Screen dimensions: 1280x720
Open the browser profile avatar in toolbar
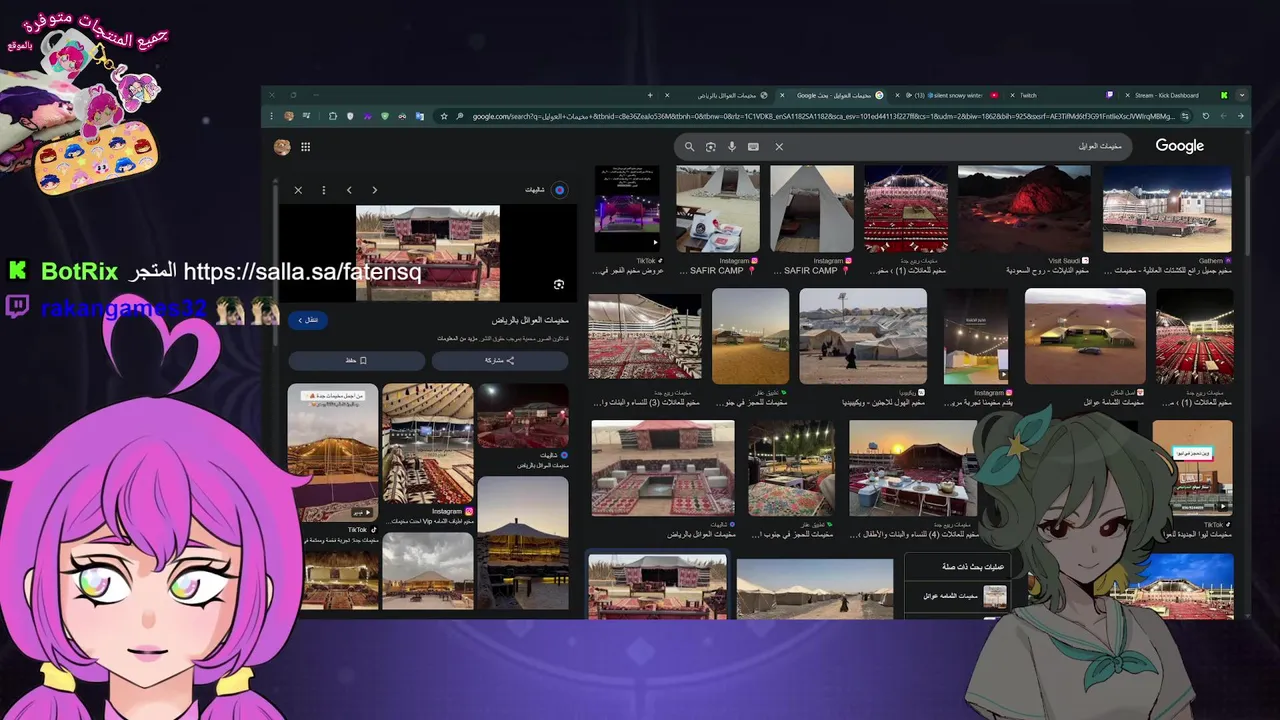(289, 116)
